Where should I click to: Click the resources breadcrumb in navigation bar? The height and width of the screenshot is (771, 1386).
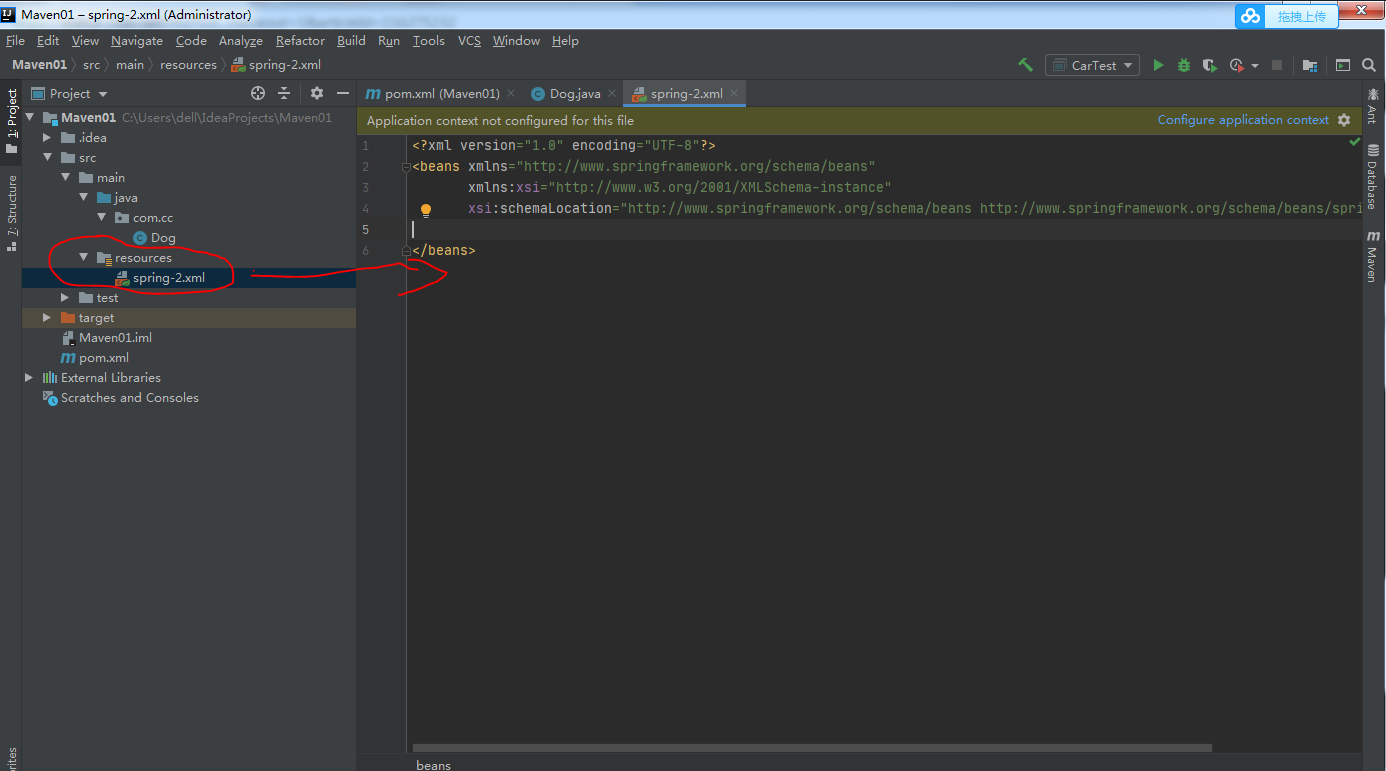click(x=188, y=65)
